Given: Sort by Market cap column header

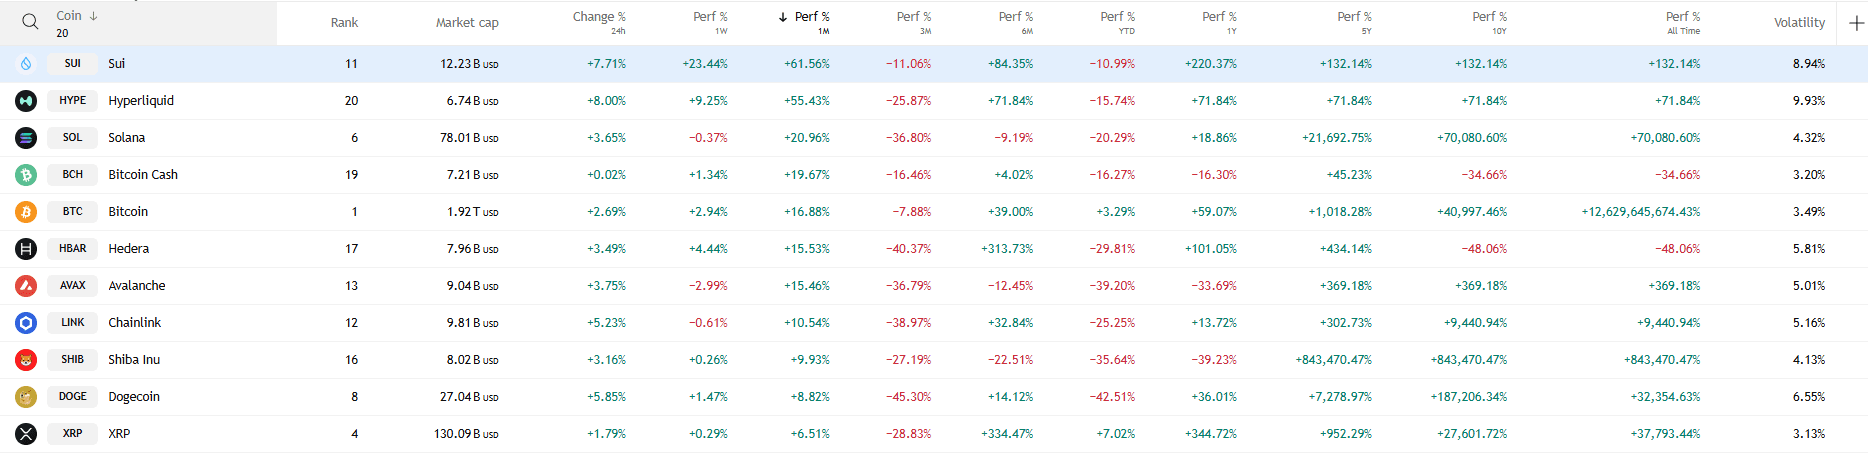Looking at the screenshot, I should [x=467, y=23].
